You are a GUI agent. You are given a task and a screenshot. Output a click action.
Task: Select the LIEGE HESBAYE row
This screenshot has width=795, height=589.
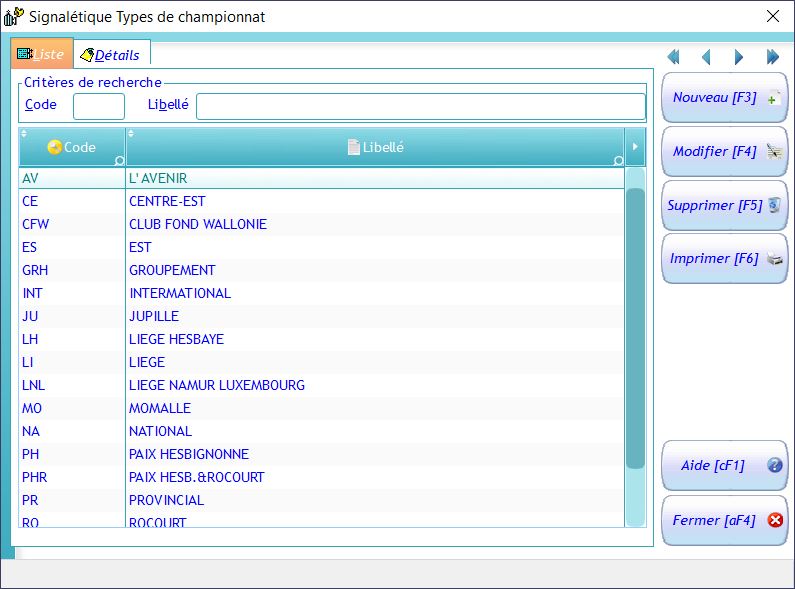tap(321, 339)
